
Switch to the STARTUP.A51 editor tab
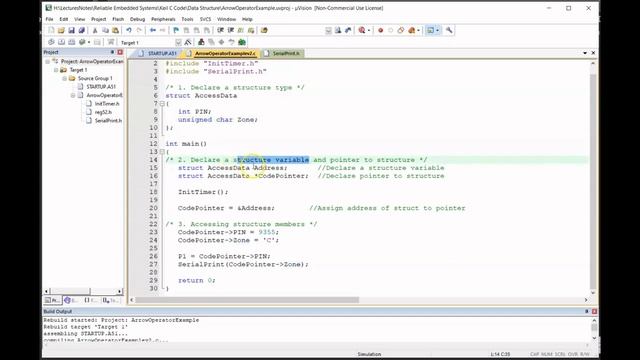coord(158,53)
